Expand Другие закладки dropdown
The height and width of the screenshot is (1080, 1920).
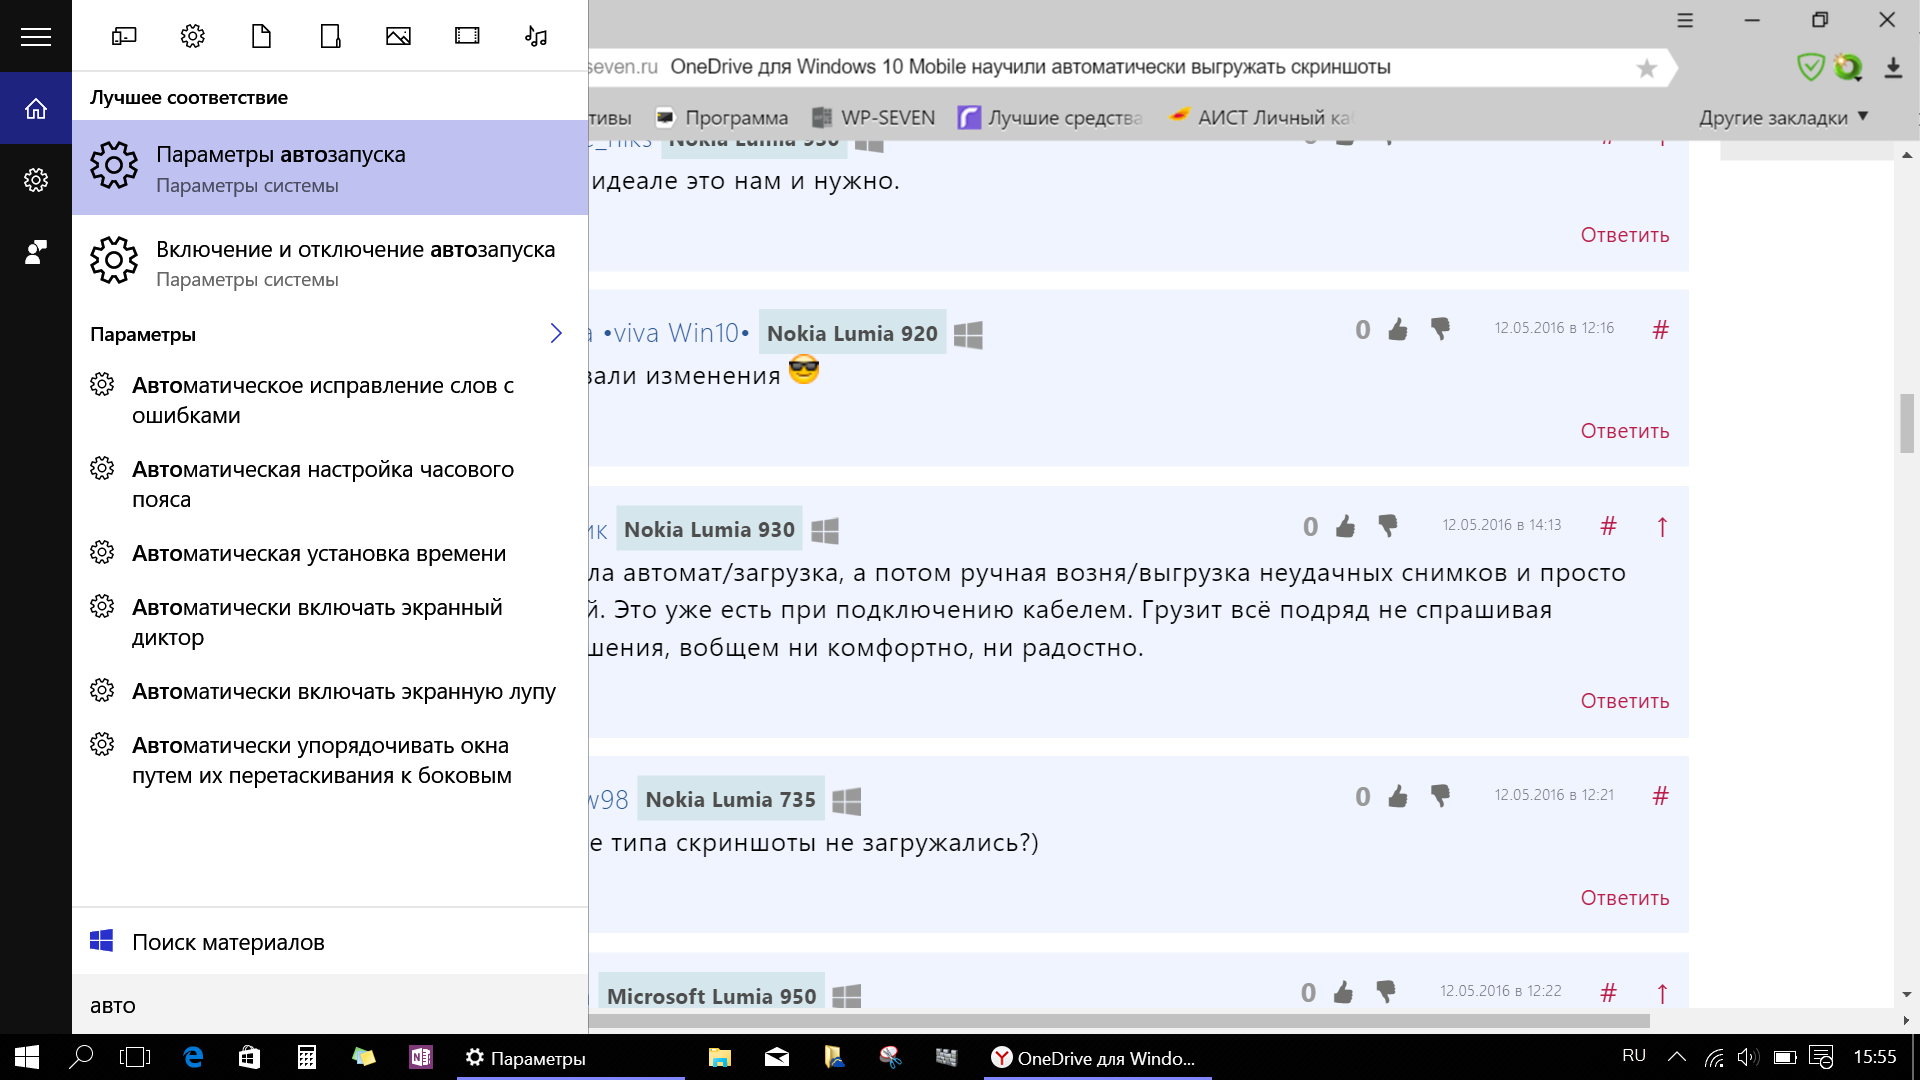point(1784,118)
